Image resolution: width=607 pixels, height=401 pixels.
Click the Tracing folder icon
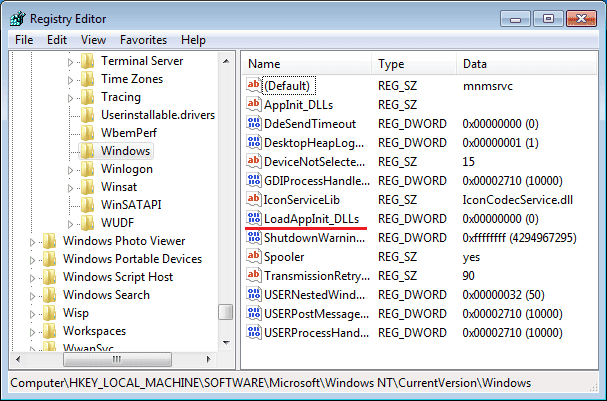pos(87,97)
